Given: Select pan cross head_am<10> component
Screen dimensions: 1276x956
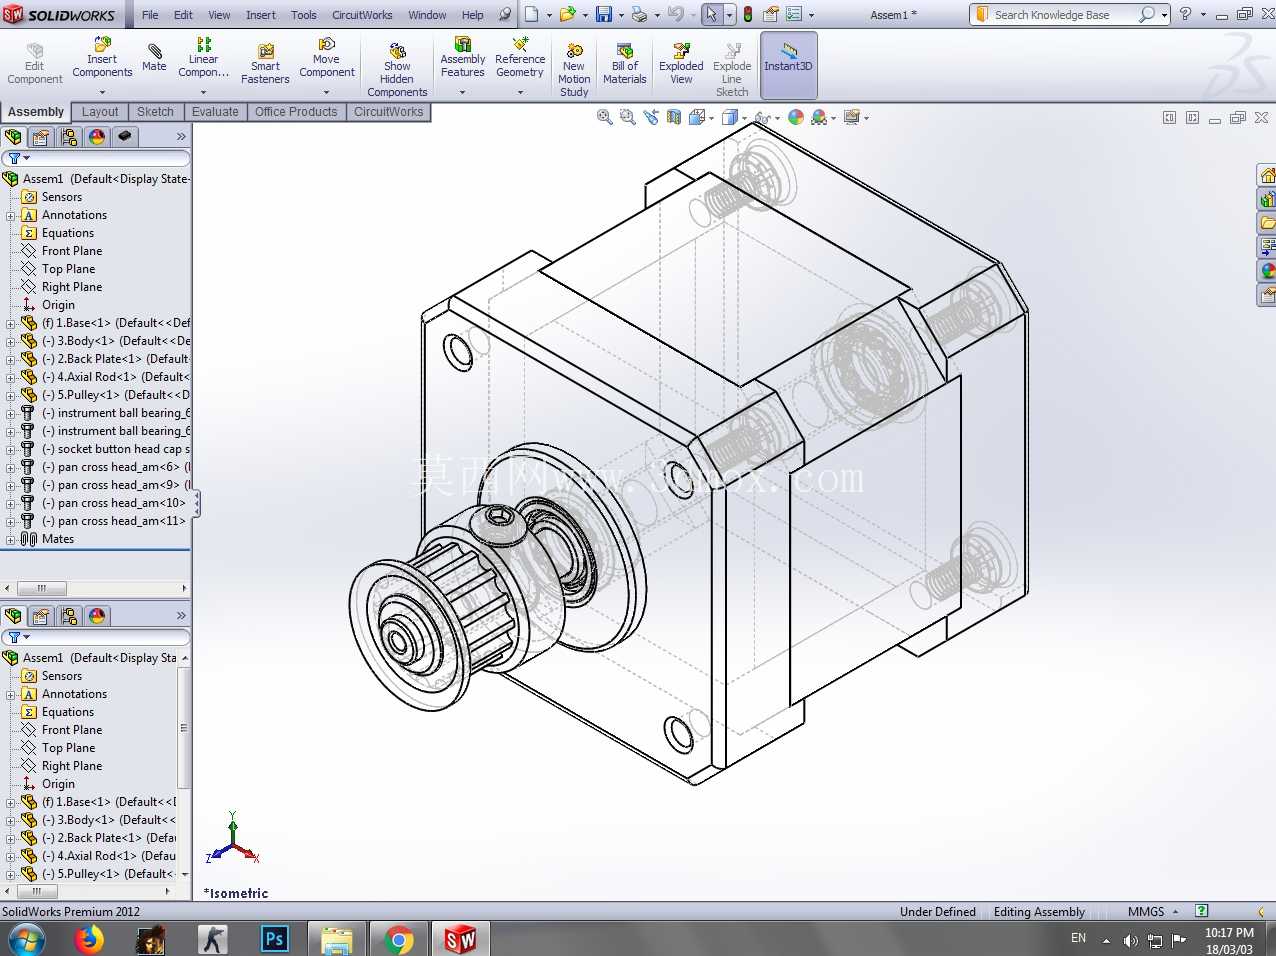Looking at the screenshot, I should click(x=113, y=503).
